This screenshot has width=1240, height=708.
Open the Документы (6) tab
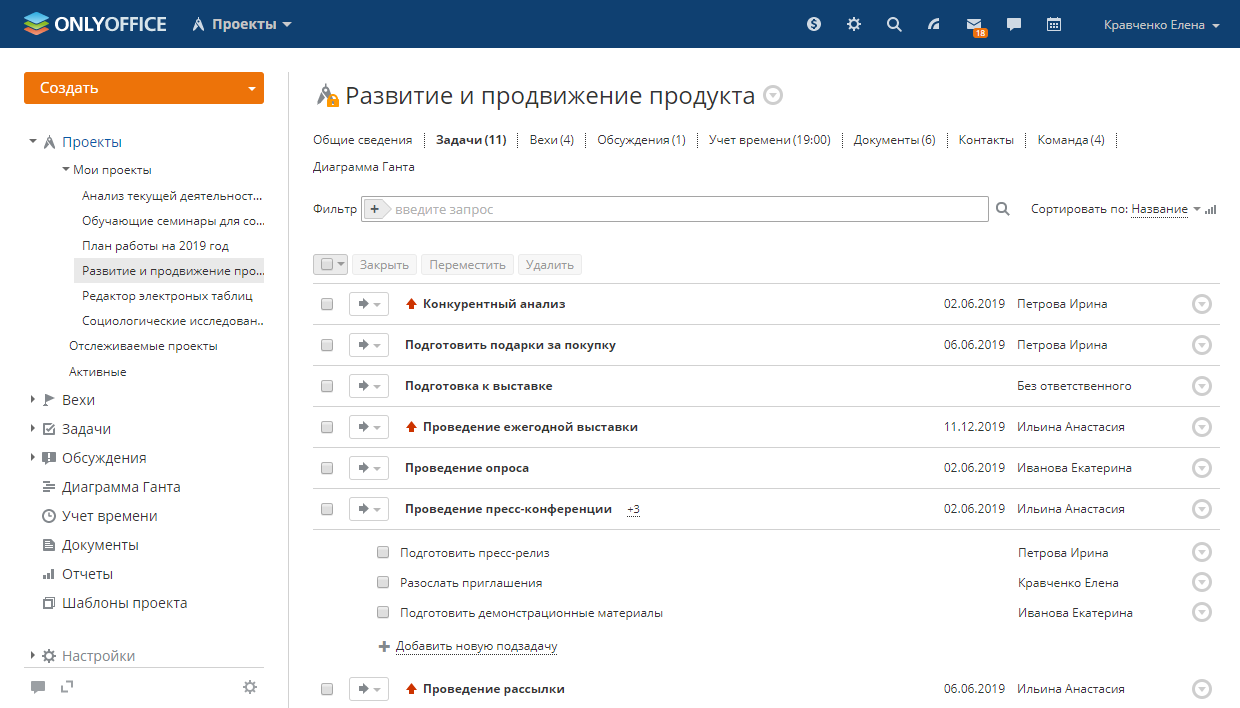894,140
